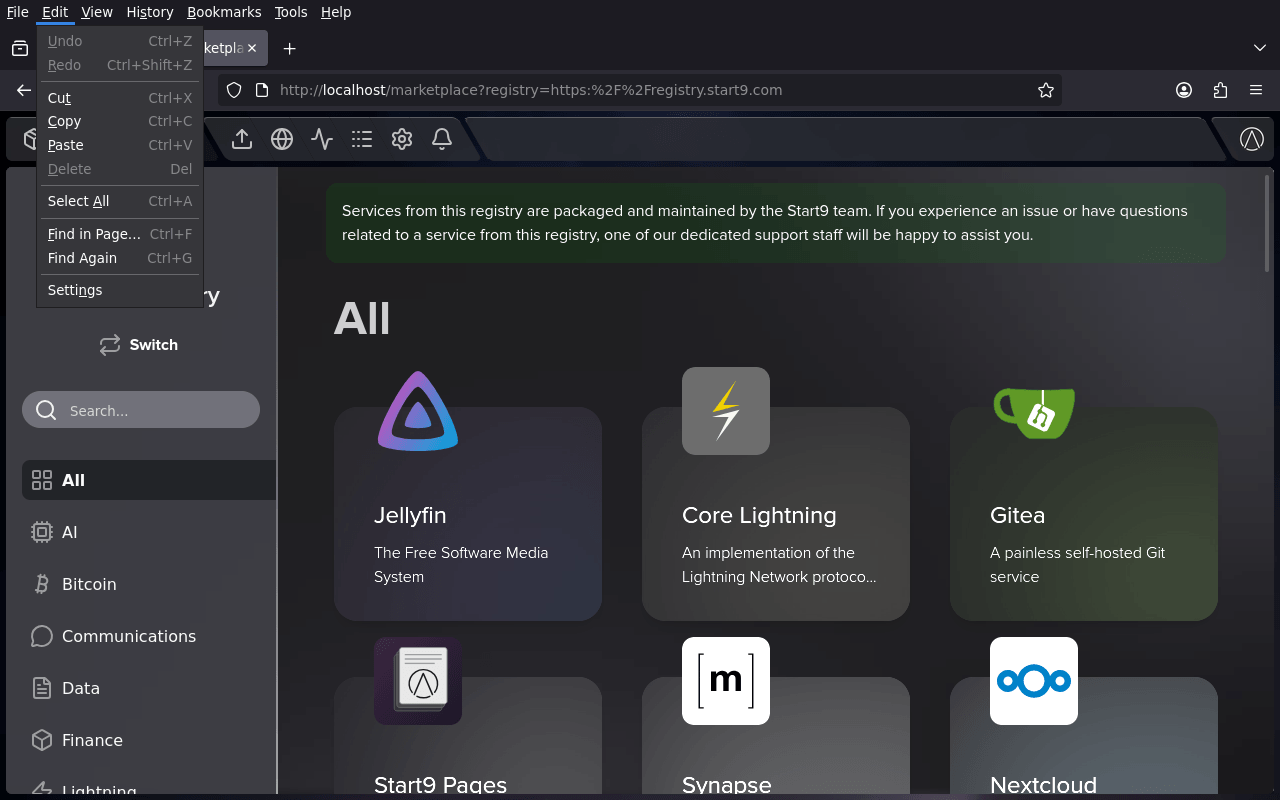Click the Firefox account profile icon
This screenshot has height=800, width=1280.
click(1184, 90)
